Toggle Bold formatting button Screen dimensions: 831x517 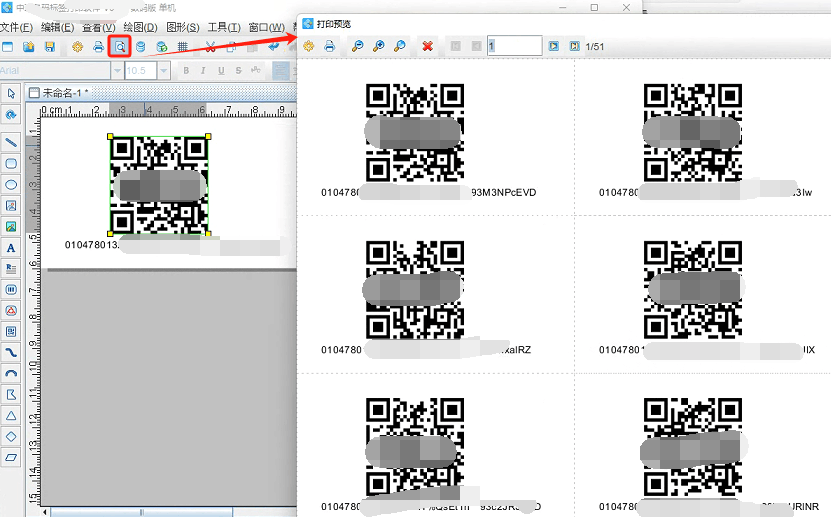point(186,70)
